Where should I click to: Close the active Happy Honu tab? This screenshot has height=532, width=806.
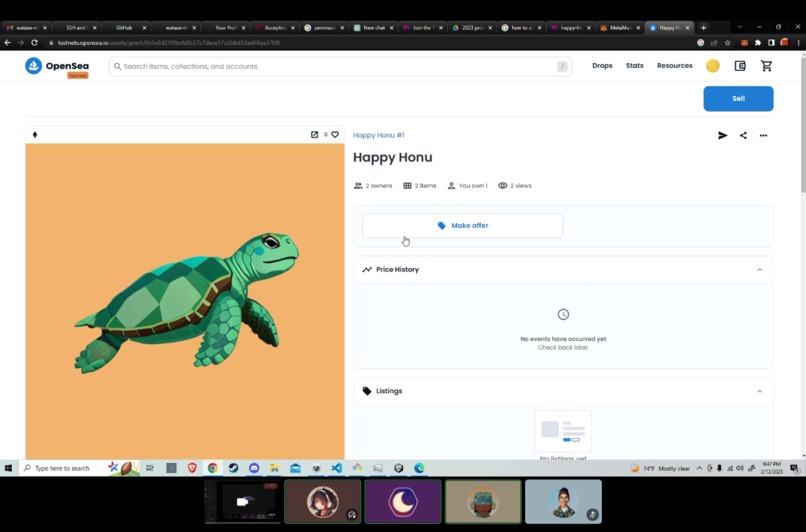click(687, 28)
